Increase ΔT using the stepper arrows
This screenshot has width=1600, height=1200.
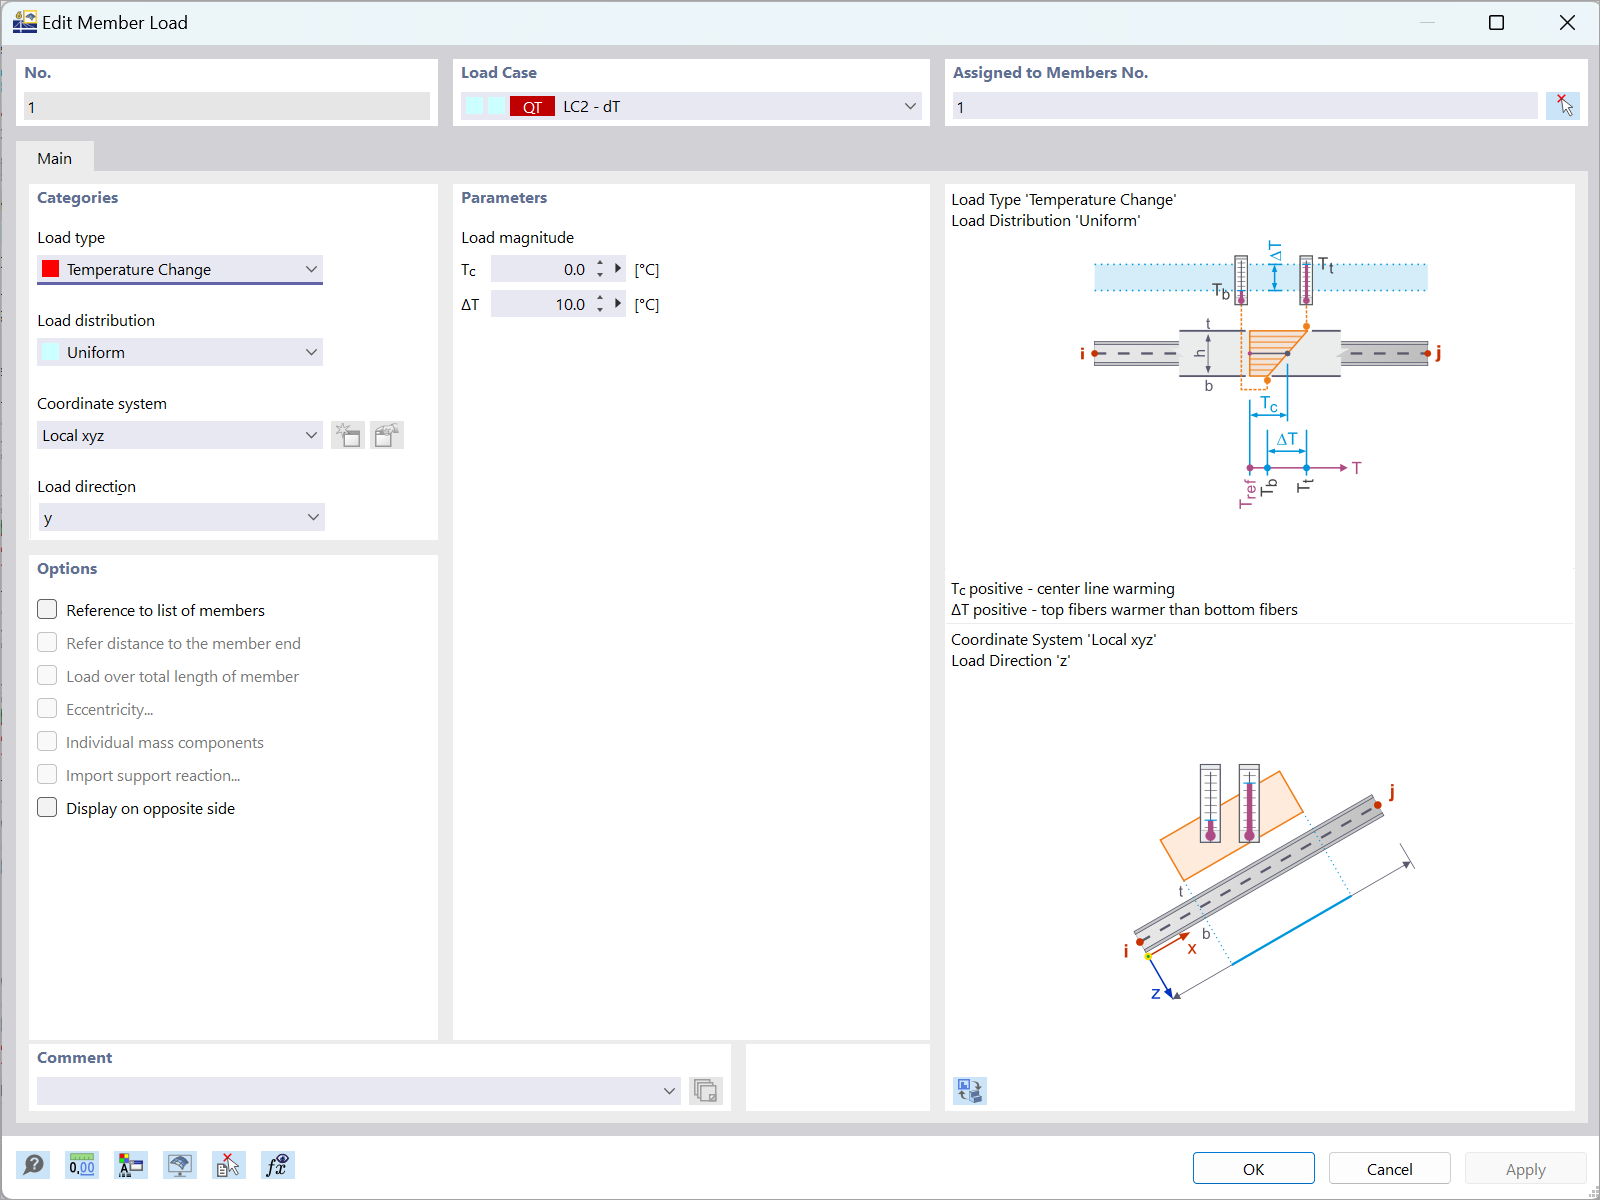coord(599,298)
